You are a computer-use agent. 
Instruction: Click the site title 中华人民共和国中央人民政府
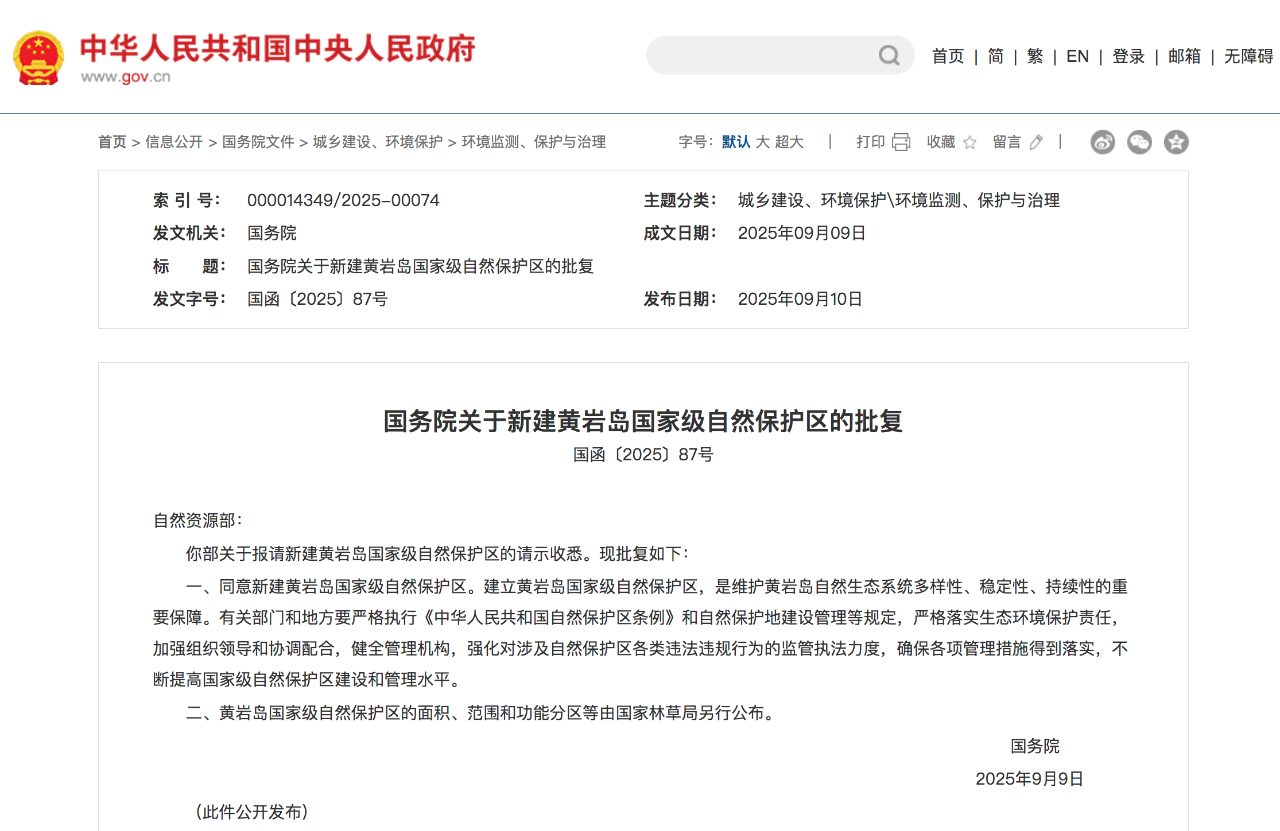278,48
